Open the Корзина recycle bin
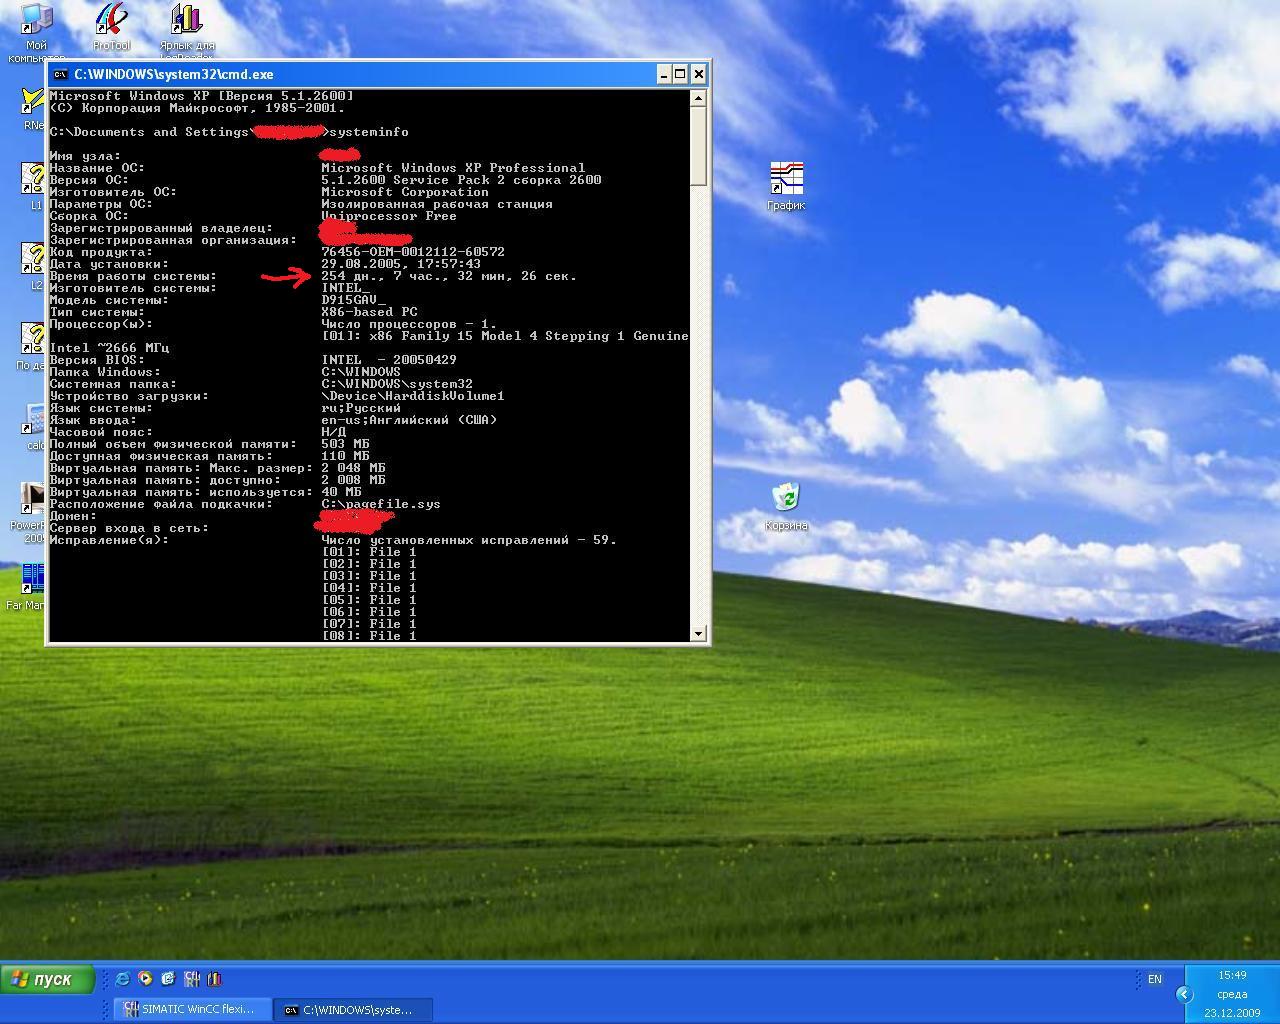 (786, 498)
